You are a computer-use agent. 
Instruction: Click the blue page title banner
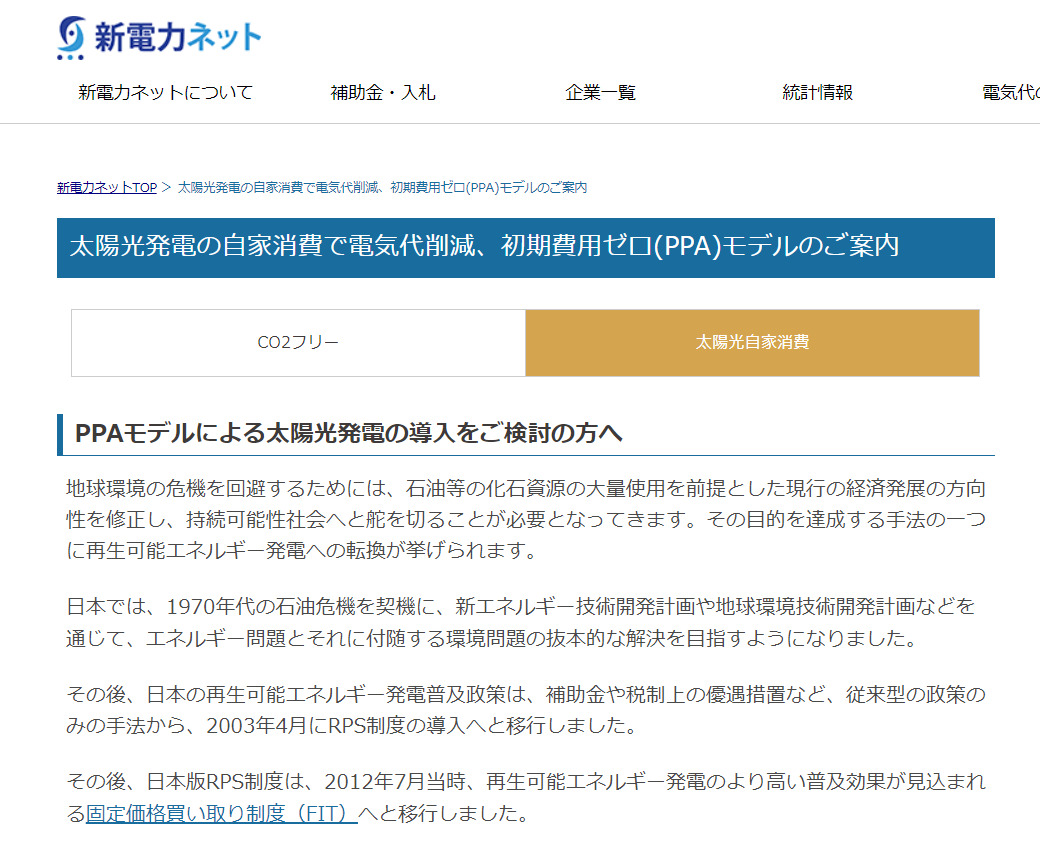(525, 247)
